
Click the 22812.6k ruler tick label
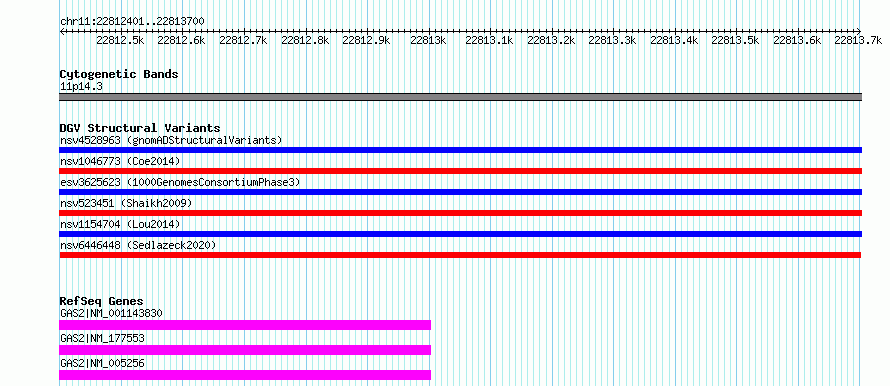(182, 40)
